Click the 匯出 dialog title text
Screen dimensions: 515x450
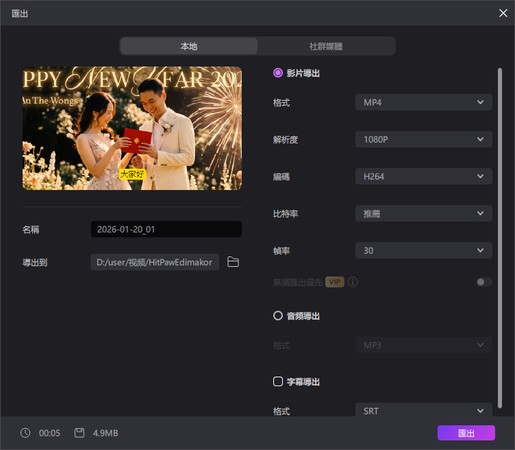(20, 13)
